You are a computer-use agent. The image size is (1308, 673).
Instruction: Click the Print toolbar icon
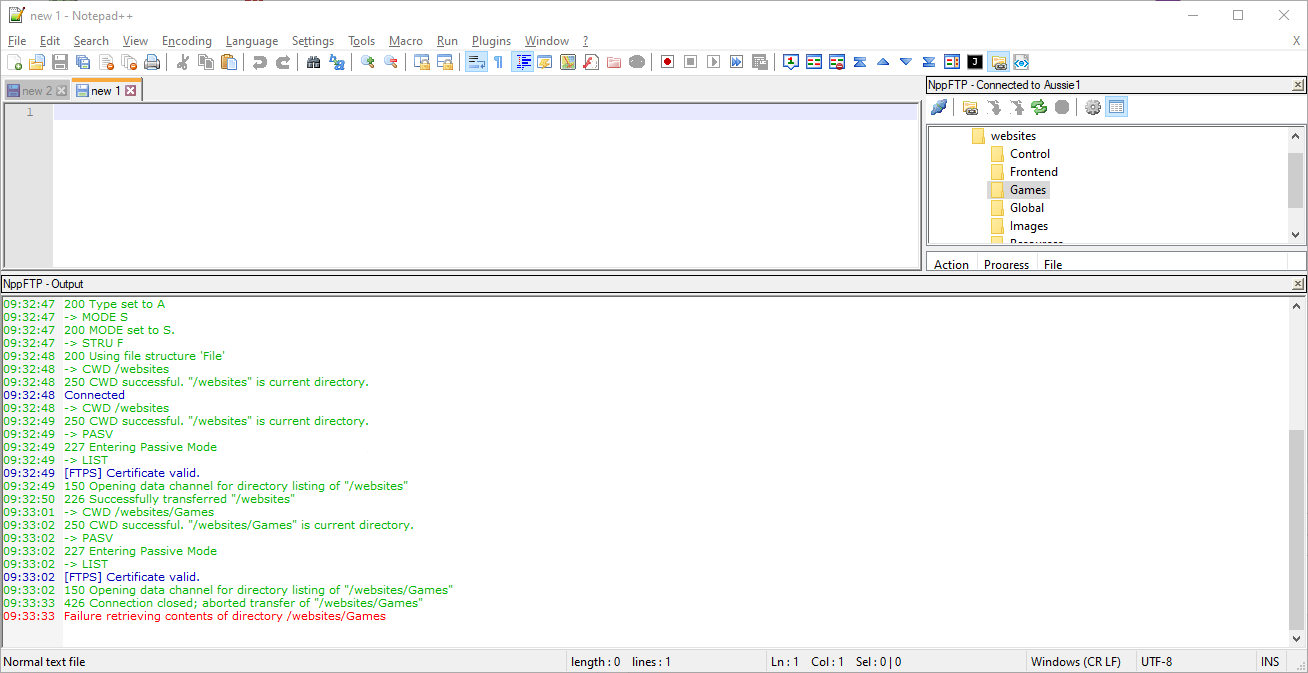152,62
